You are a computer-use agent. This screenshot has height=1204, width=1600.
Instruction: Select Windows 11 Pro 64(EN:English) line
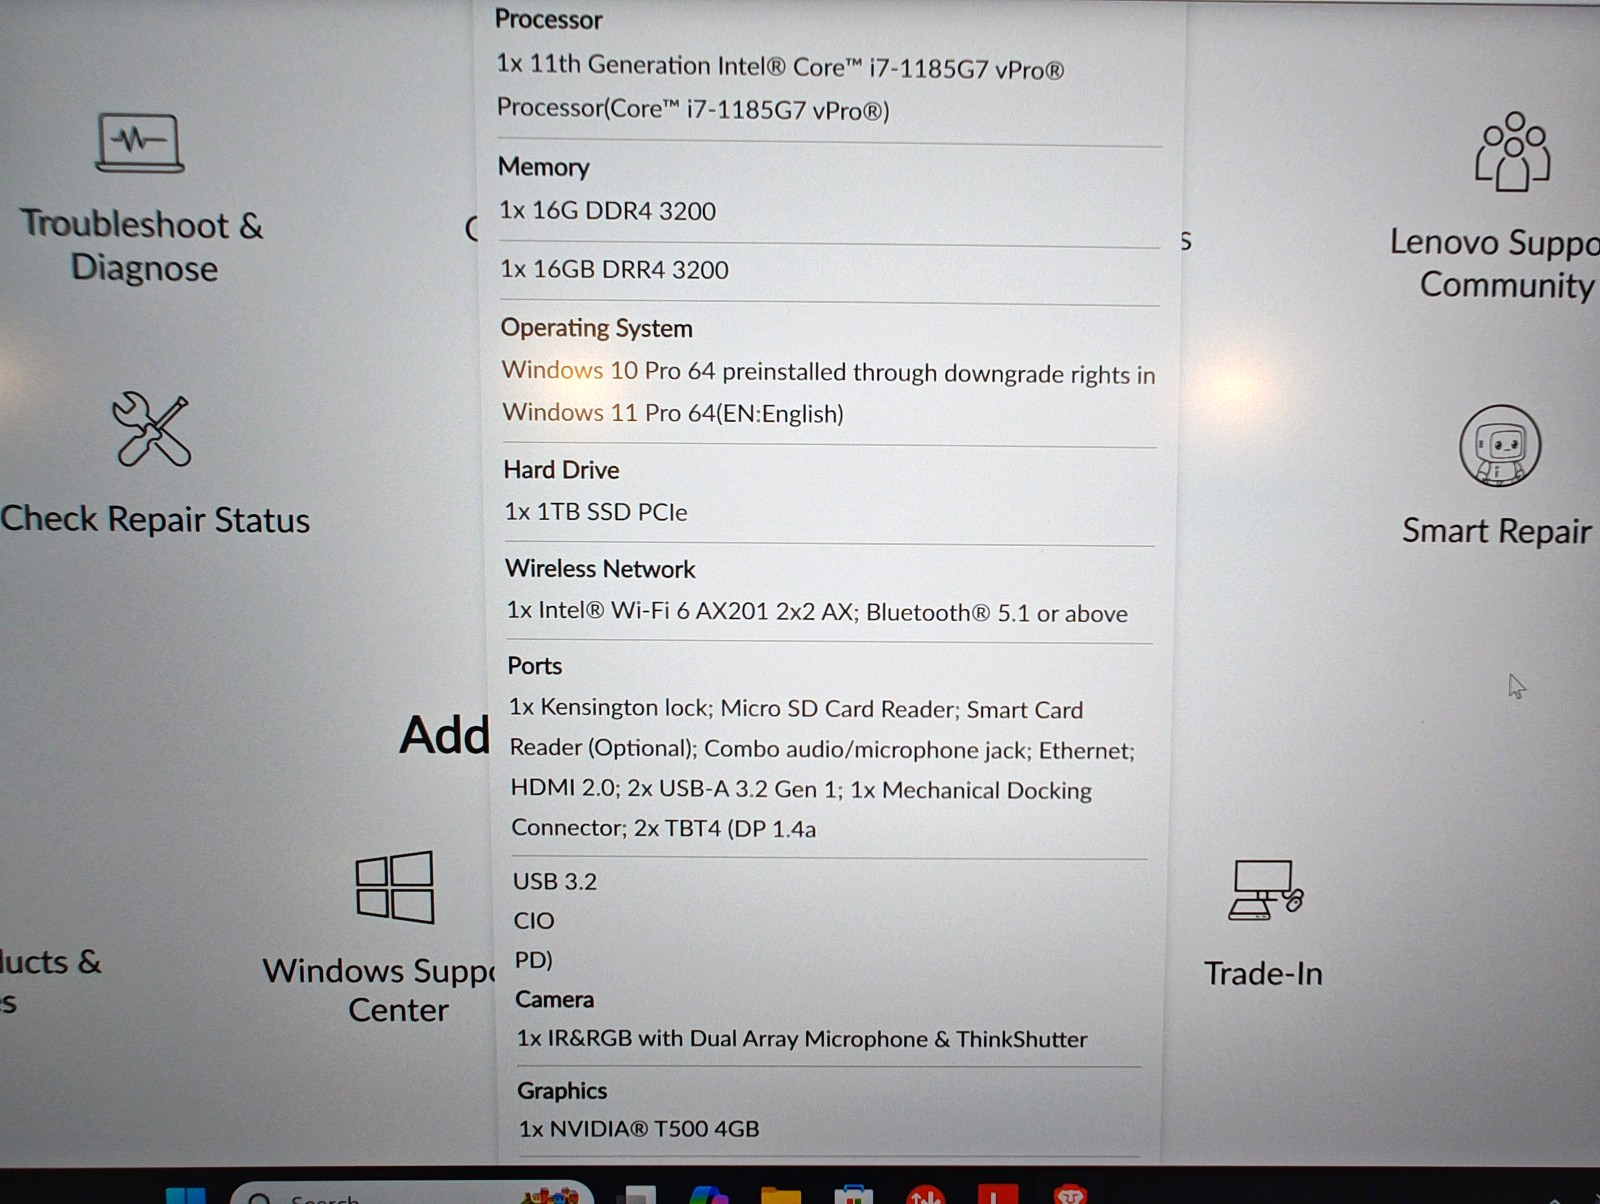click(x=673, y=413)
